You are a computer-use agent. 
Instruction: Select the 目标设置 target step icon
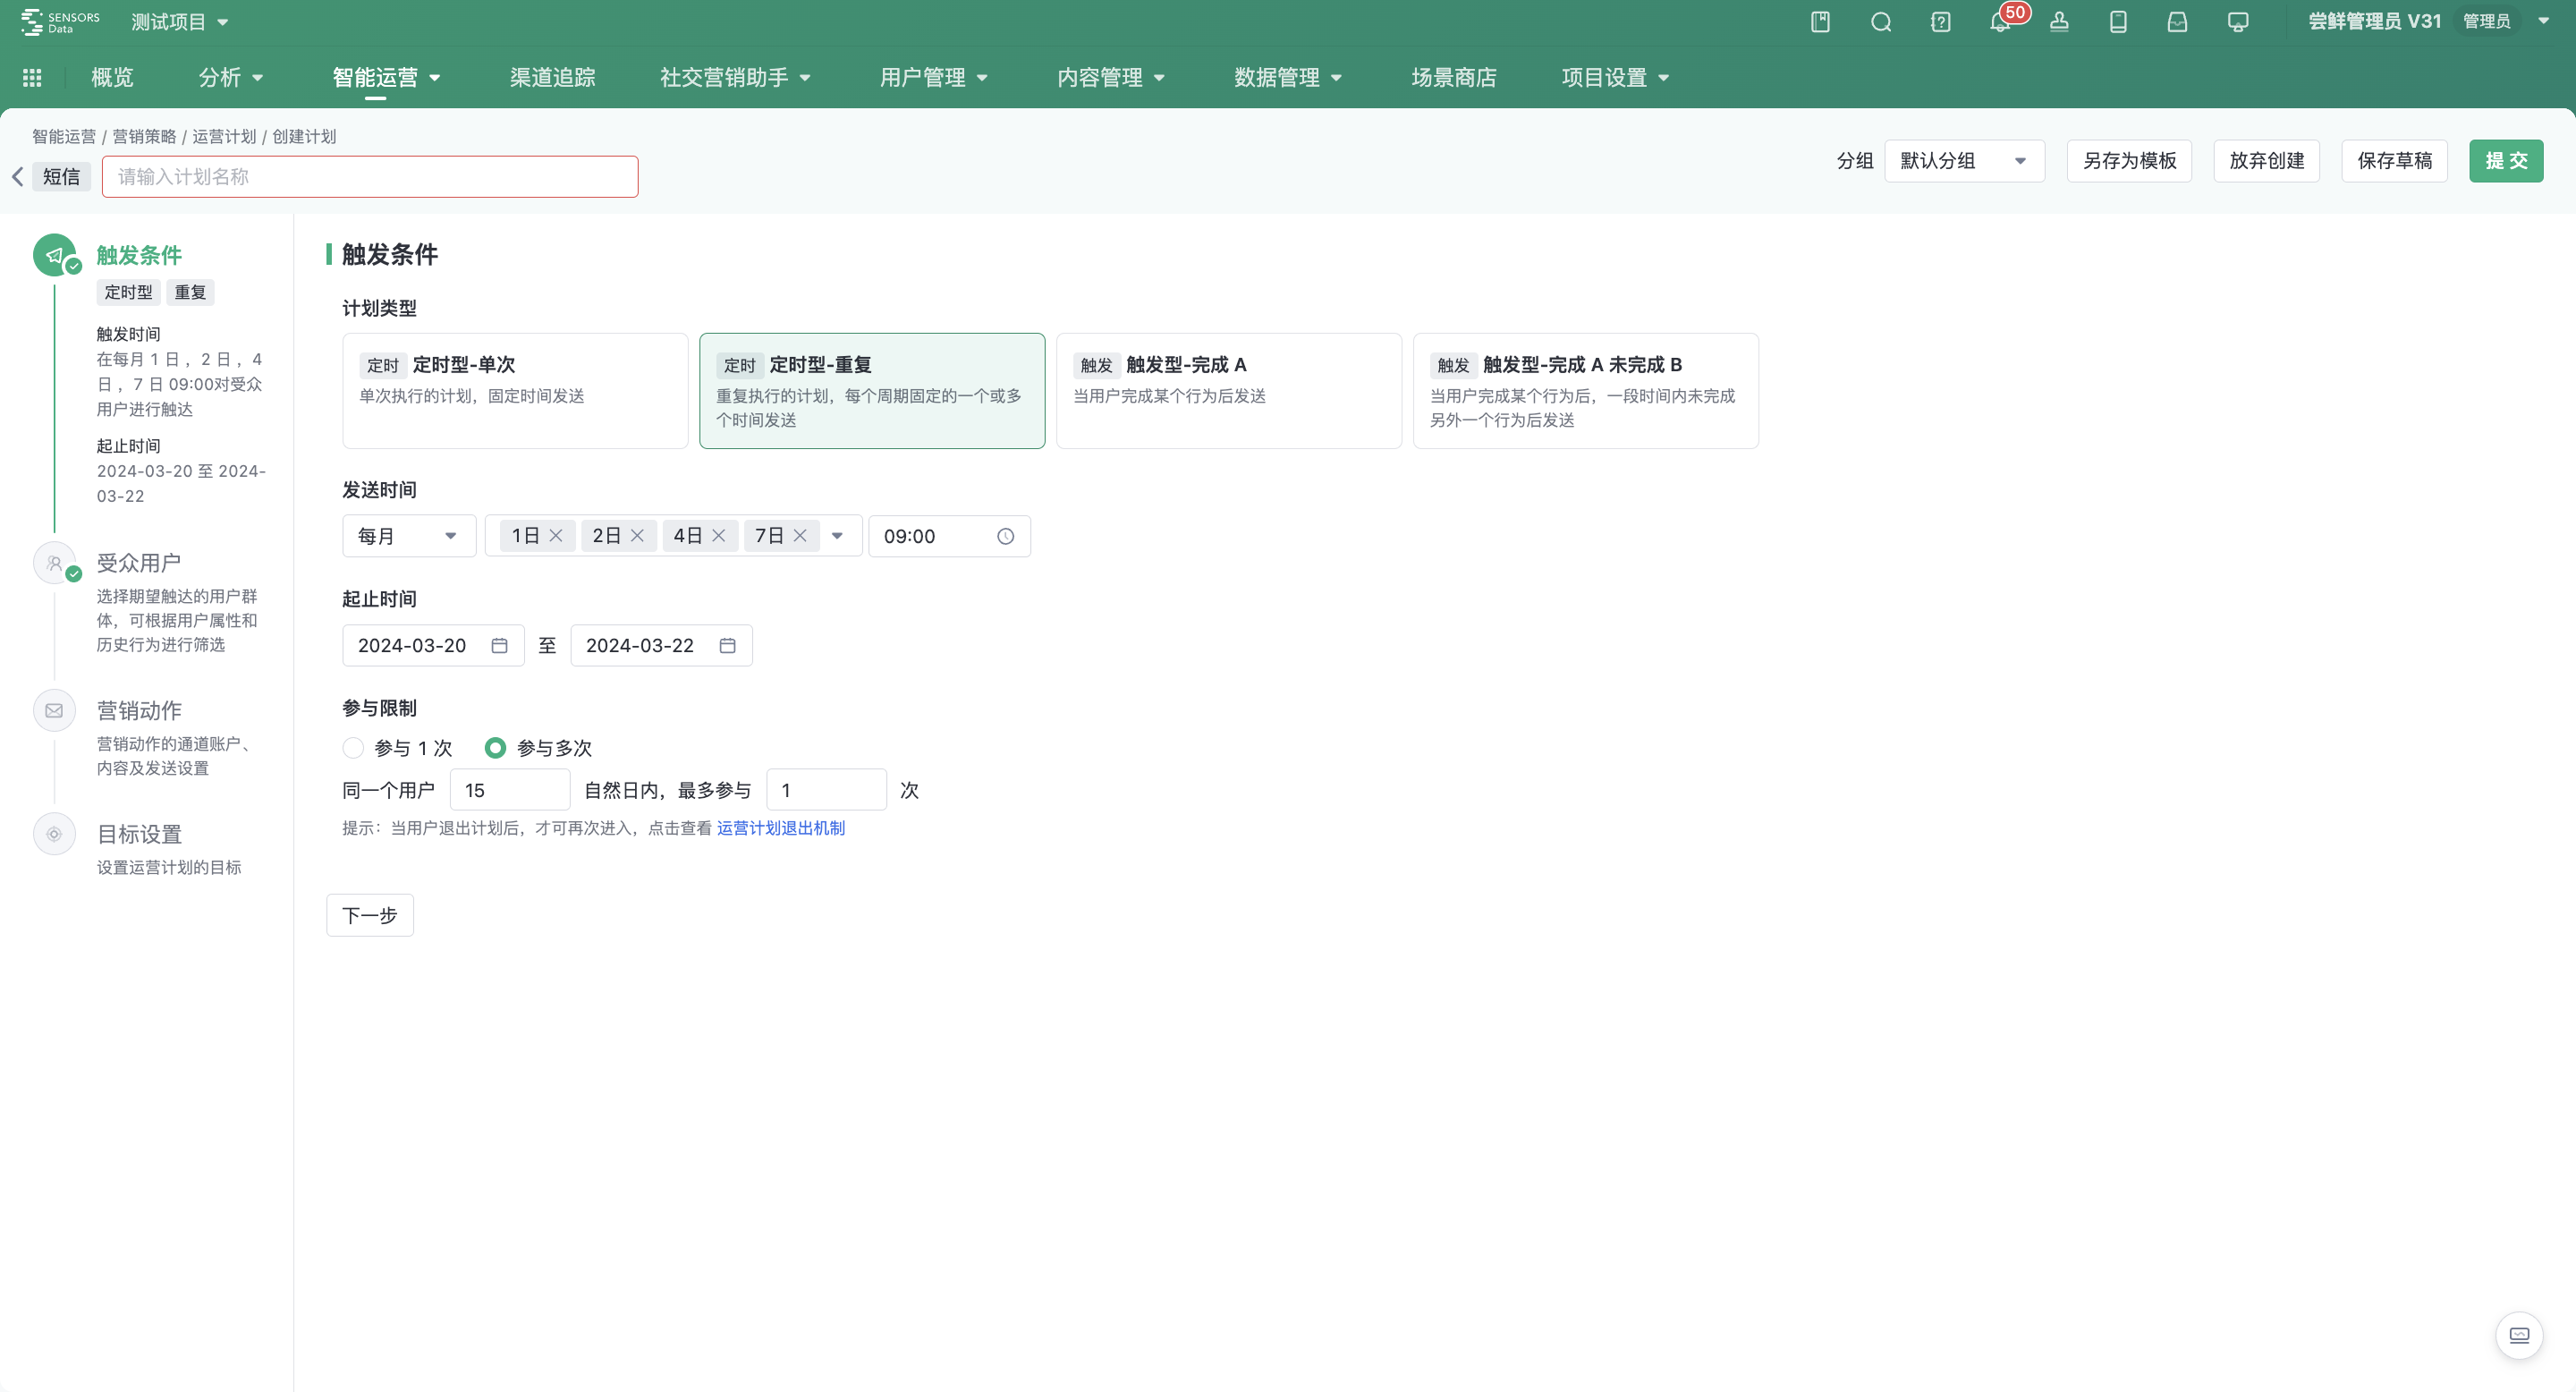pyautogui.click(x=54, y=833)
